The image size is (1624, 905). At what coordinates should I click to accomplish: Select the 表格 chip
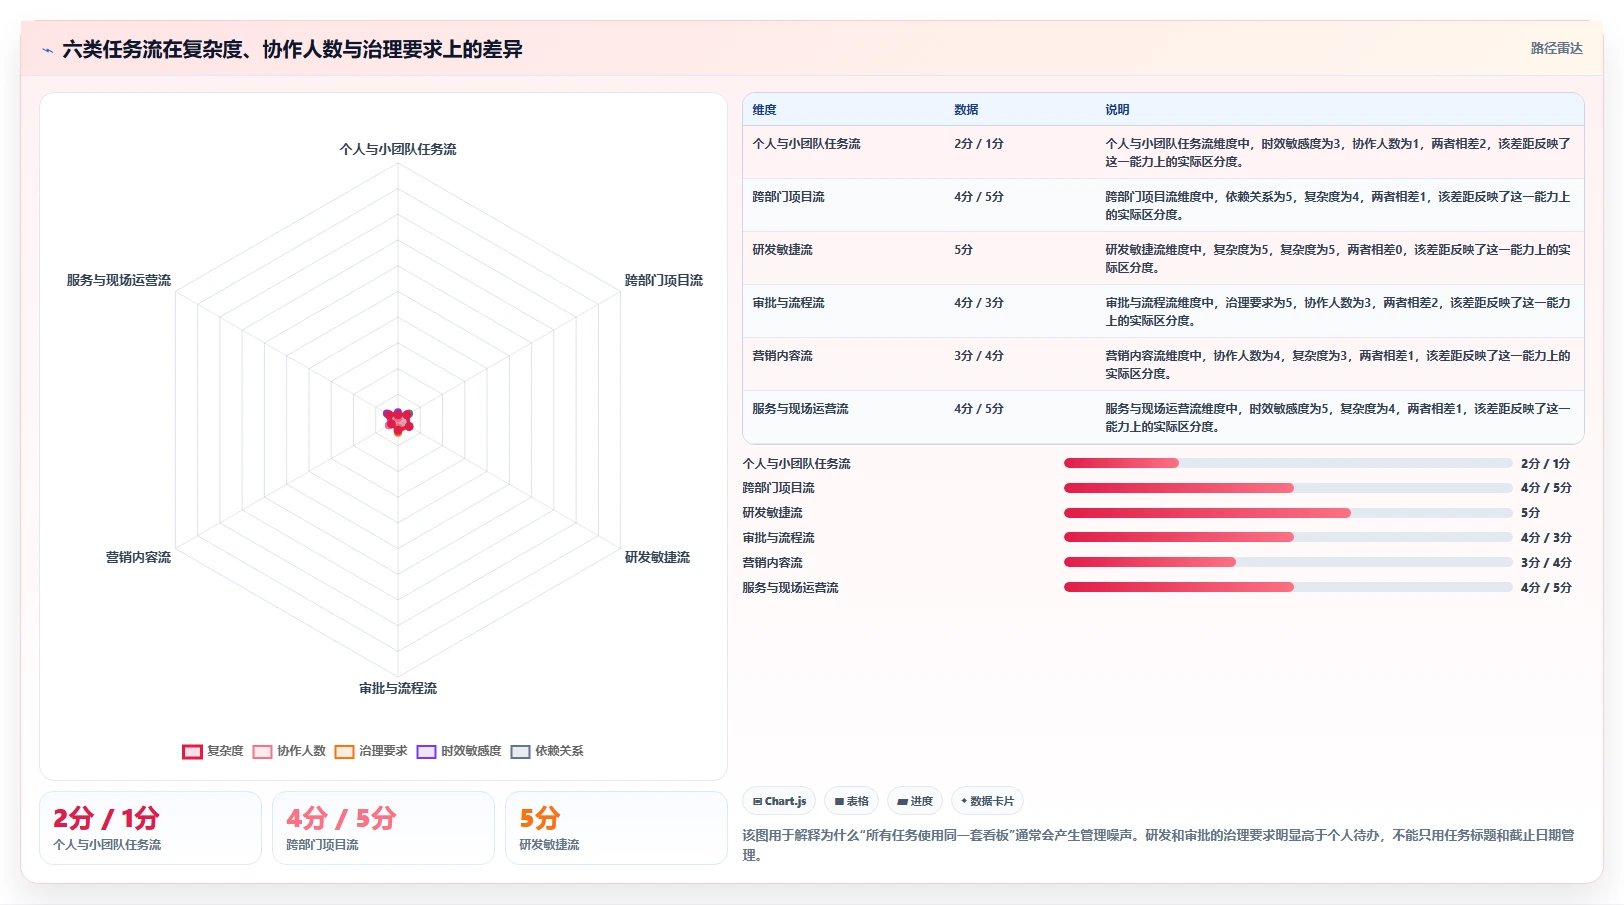pyautogui.click(x=851, y=801)
